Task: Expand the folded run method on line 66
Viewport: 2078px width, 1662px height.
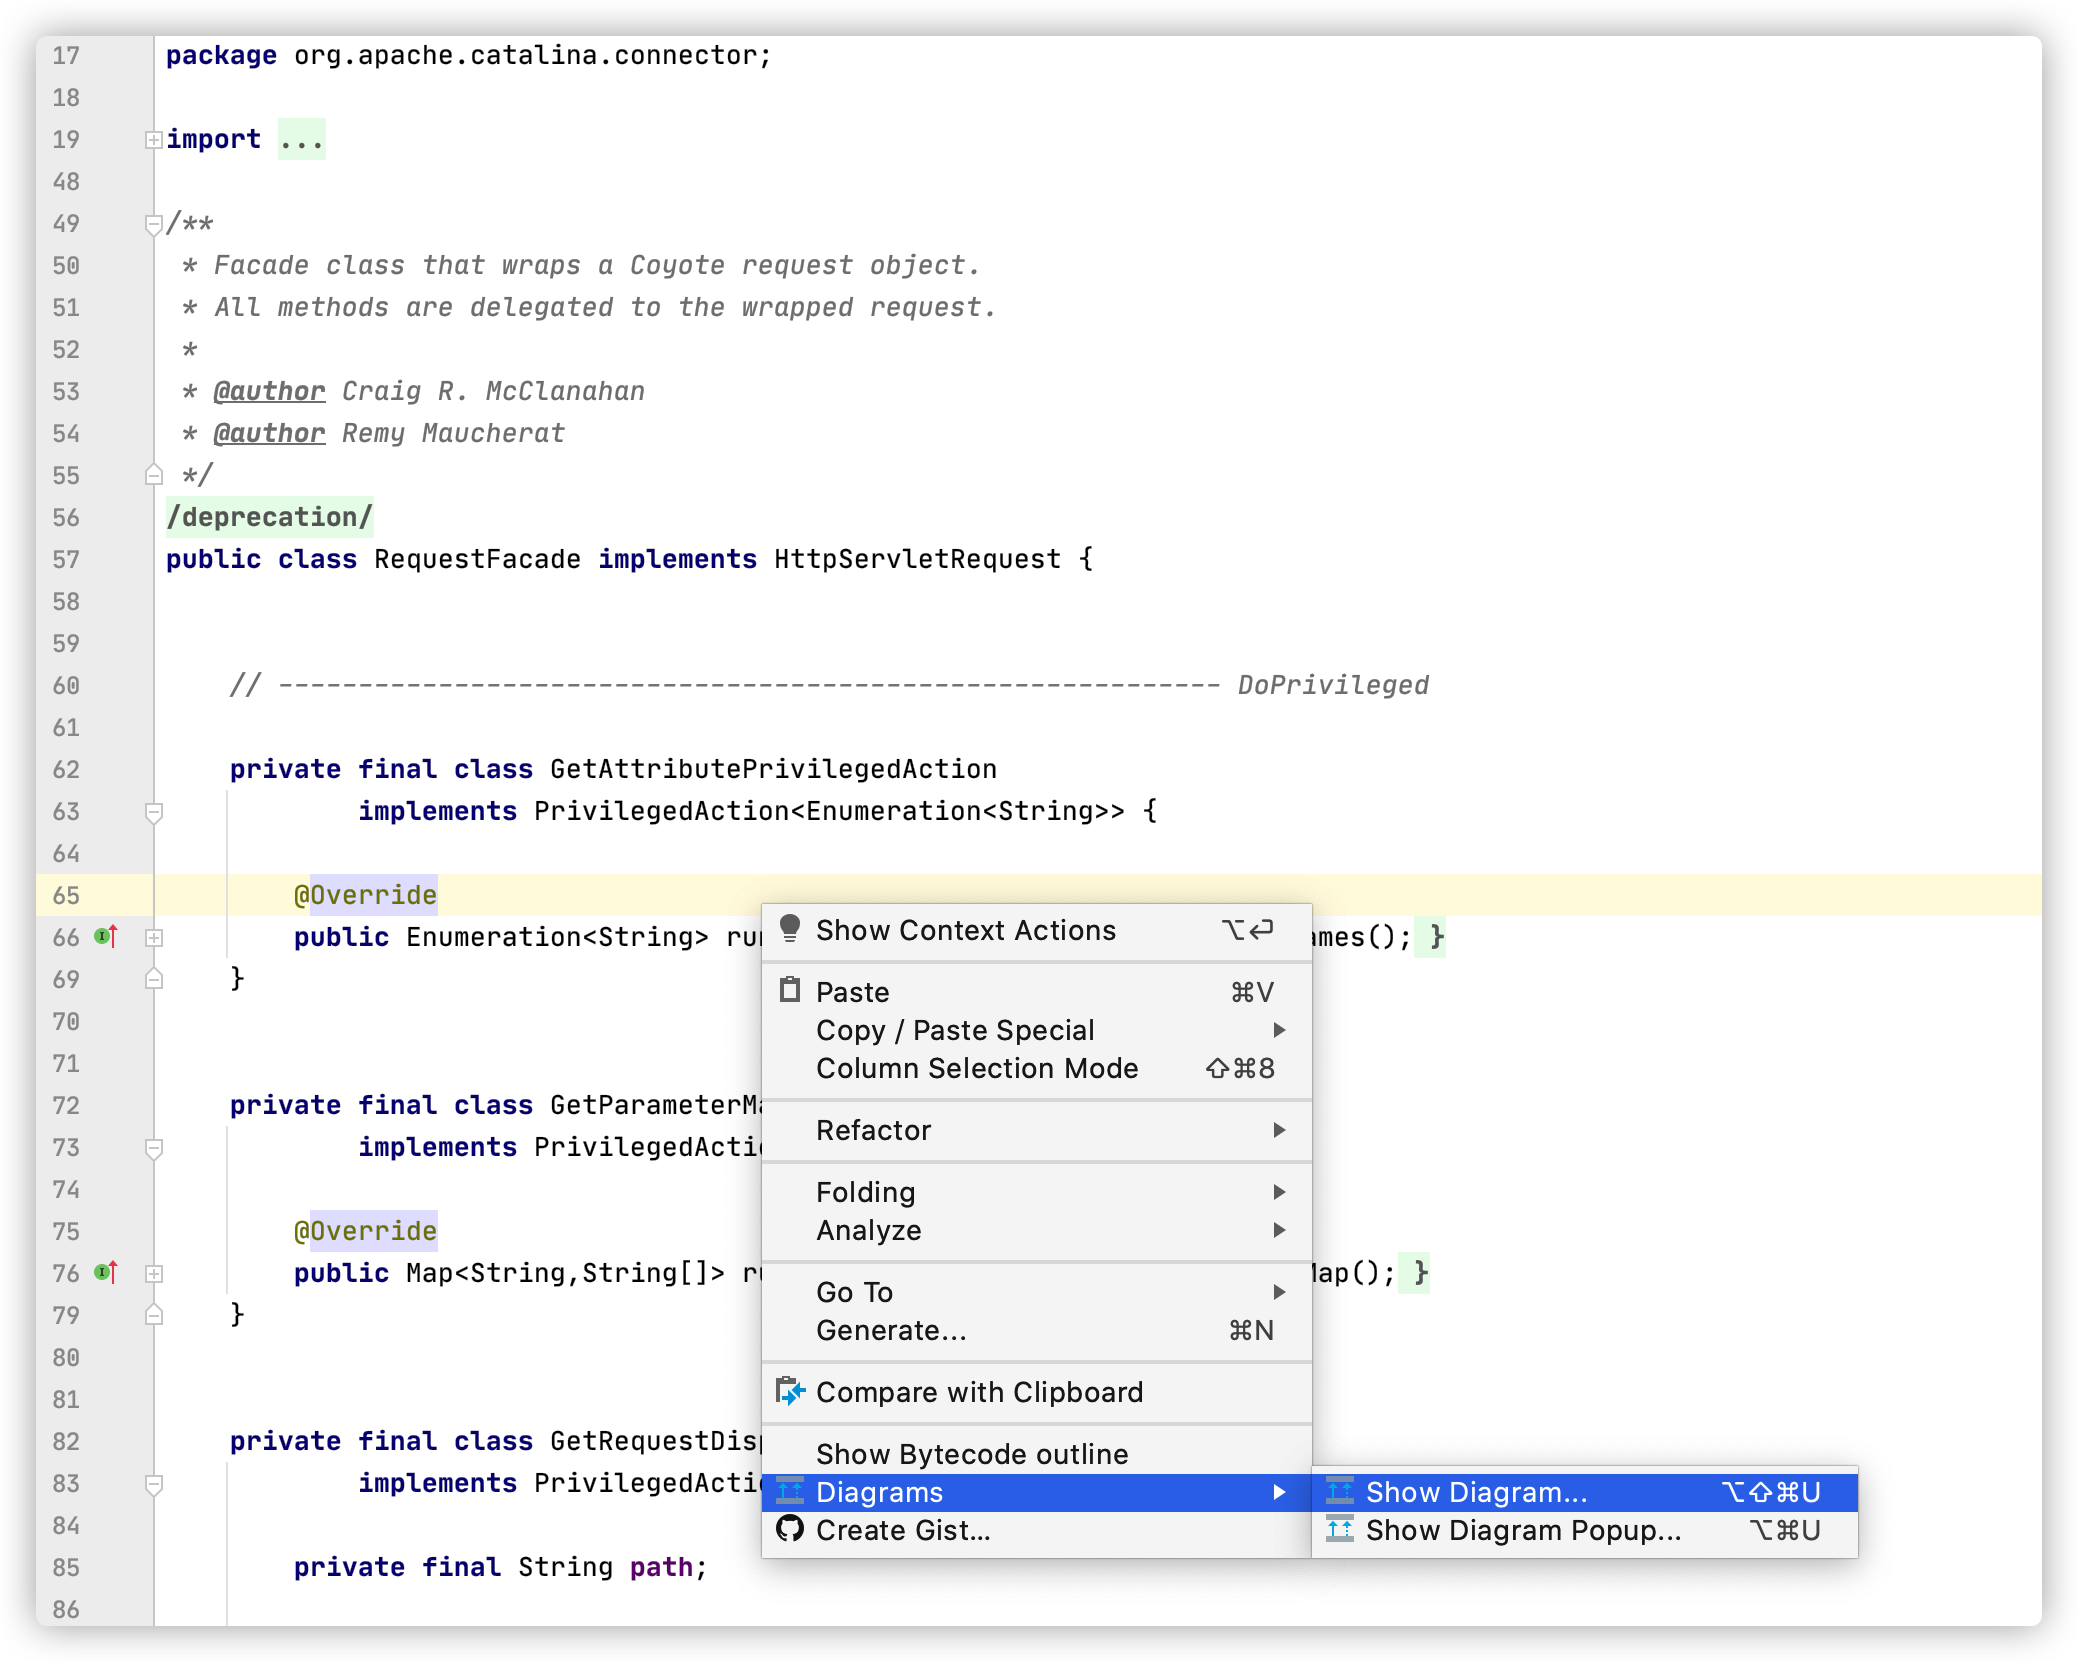Action: (153, 938)
